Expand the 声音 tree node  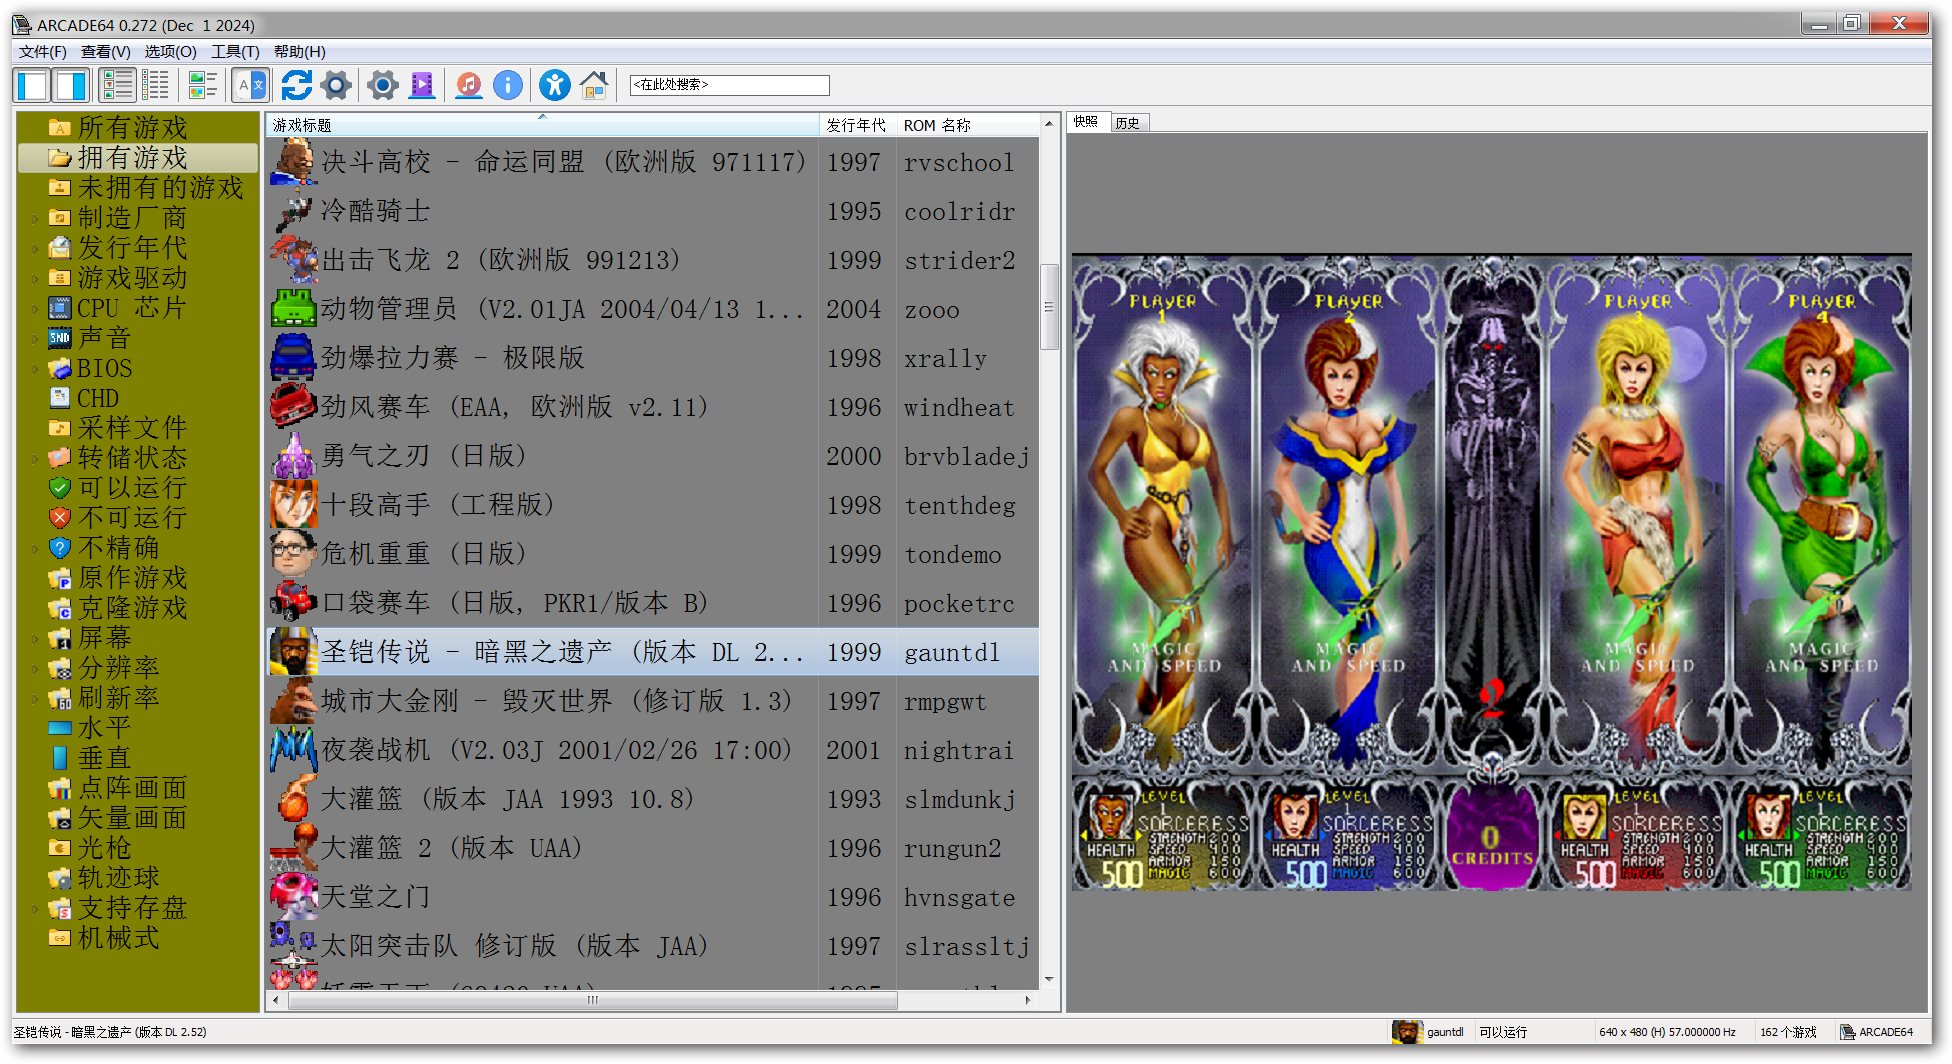34,338
